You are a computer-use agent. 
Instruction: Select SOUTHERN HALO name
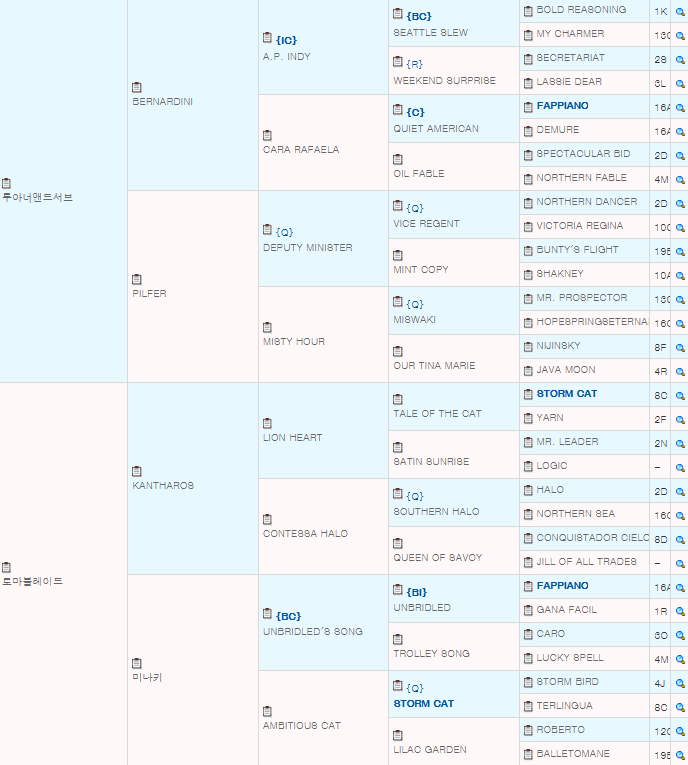click(x=436, y=511)
